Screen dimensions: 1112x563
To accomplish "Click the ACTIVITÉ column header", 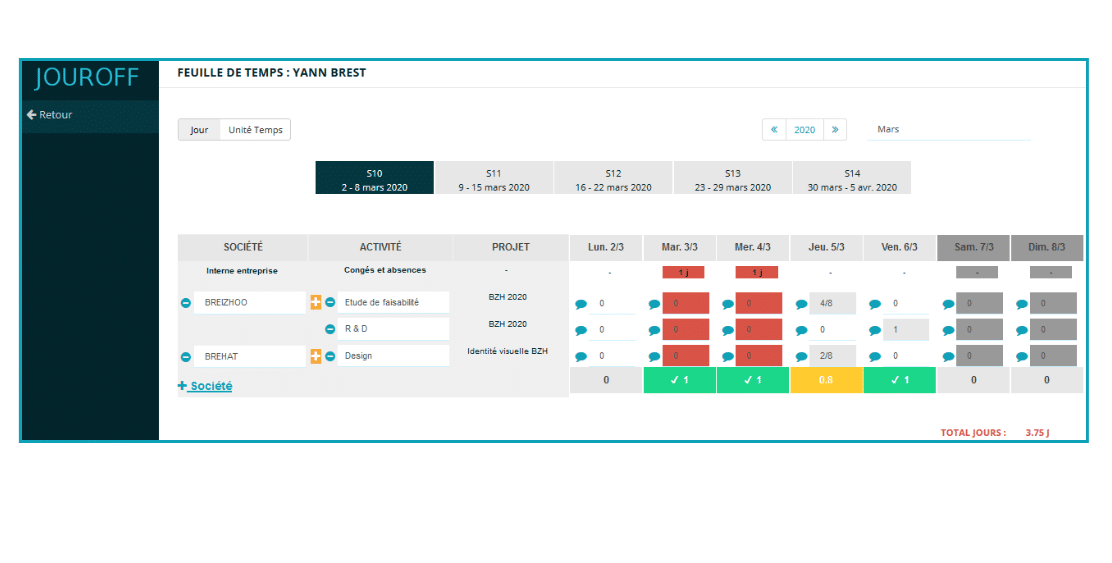I will 380,247.
